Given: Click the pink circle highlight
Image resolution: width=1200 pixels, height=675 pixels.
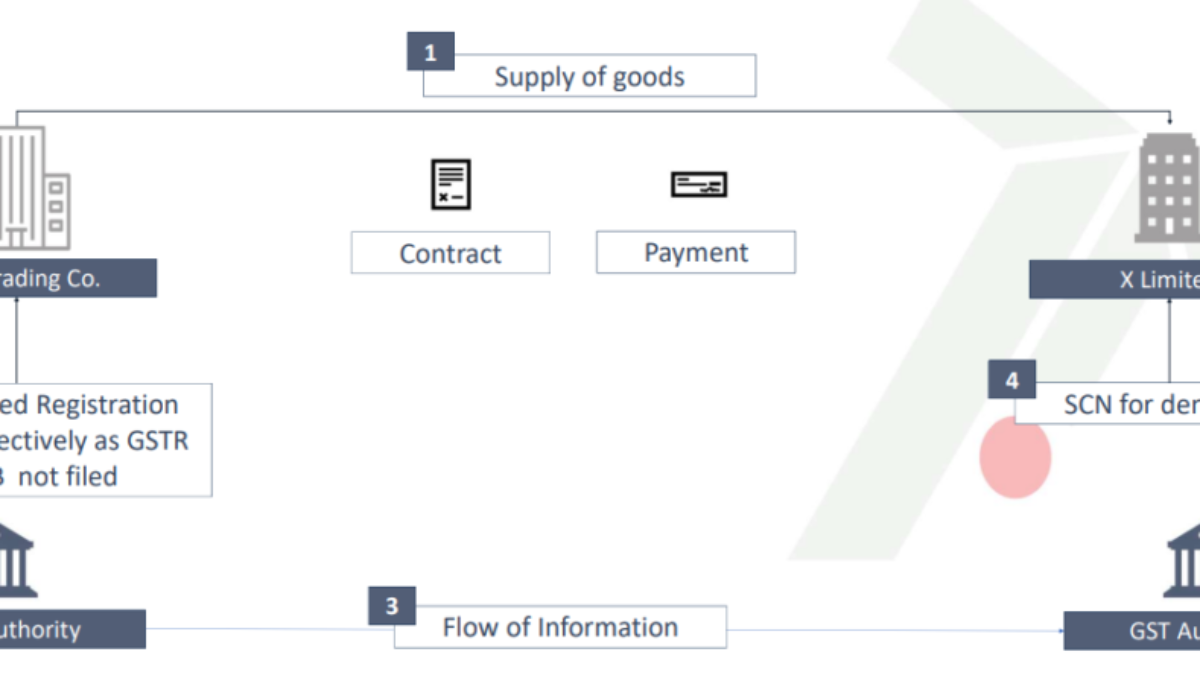Looking at the screenshot, I should pos(1015,459).
